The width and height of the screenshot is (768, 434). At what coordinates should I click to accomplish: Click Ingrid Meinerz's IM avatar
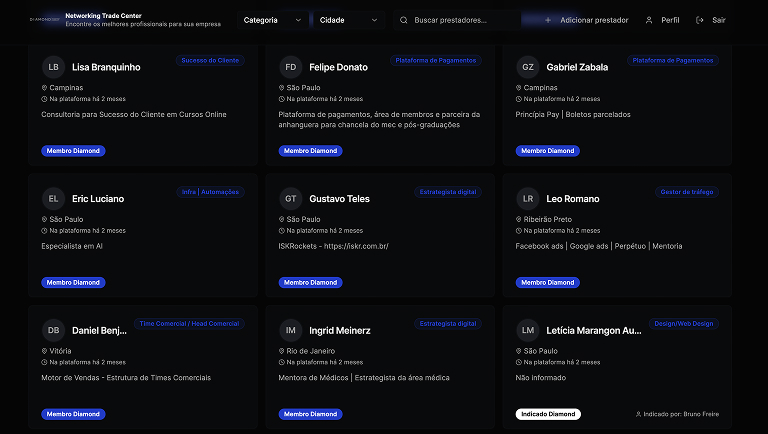pos(290,330)
